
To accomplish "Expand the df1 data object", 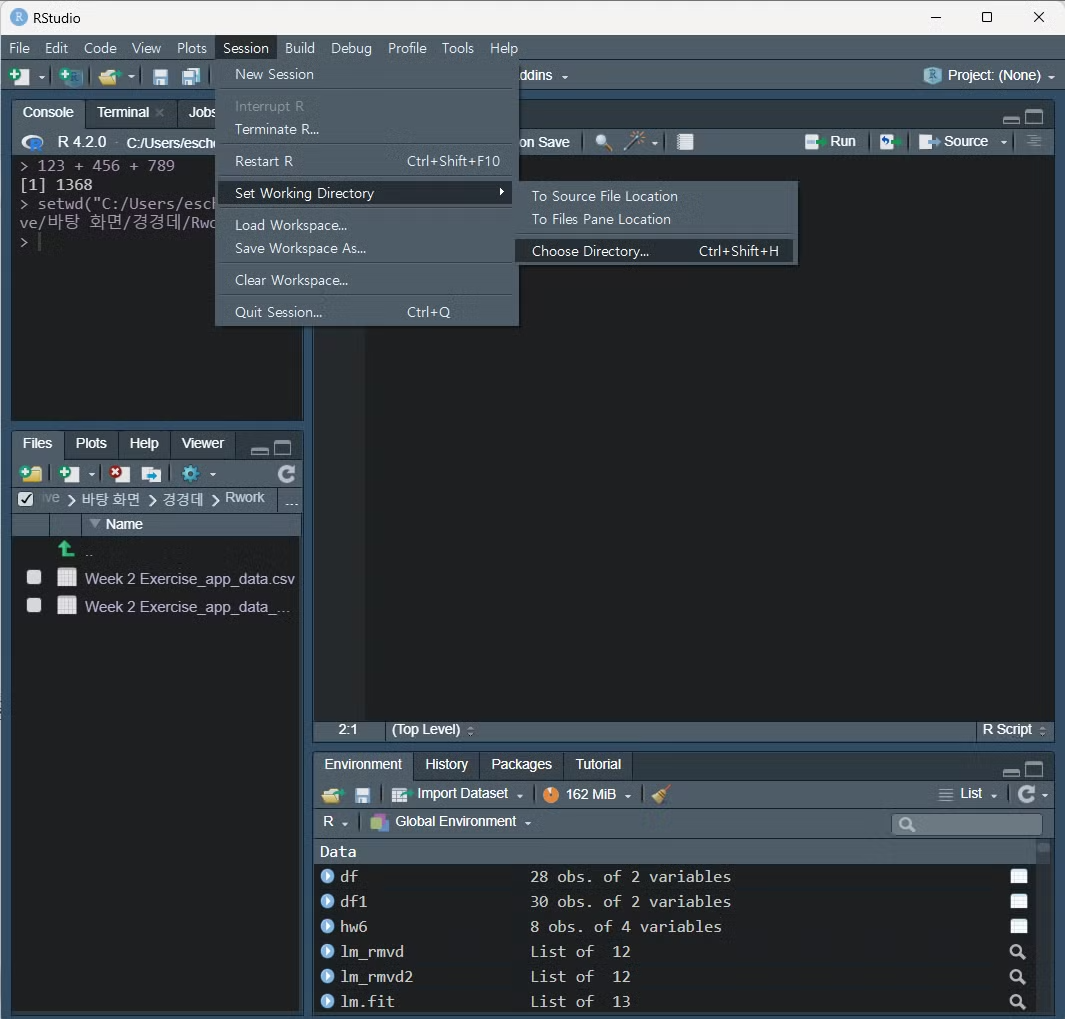I will (x=327, y=901).
